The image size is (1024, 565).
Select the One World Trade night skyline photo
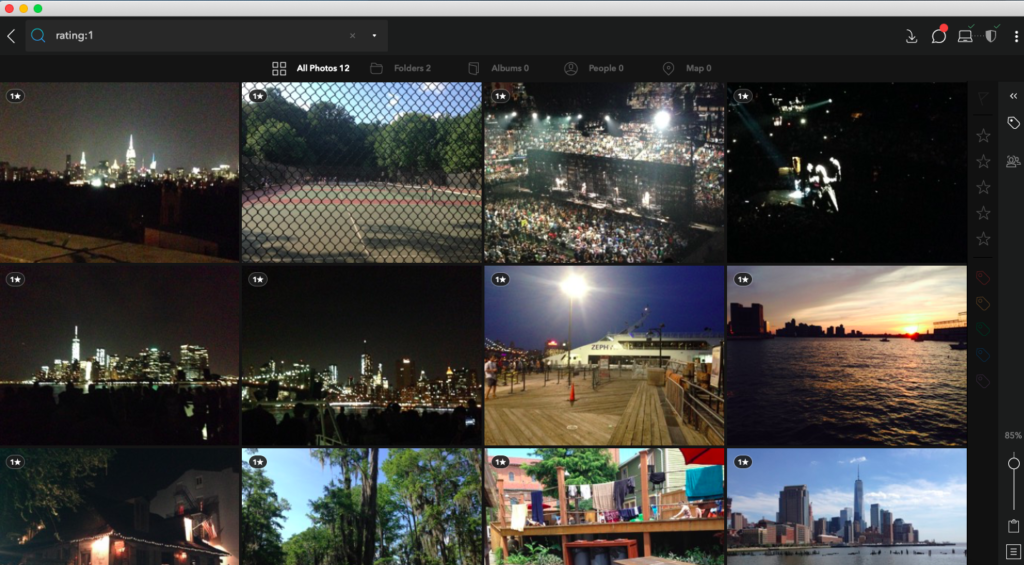(120, 355)
